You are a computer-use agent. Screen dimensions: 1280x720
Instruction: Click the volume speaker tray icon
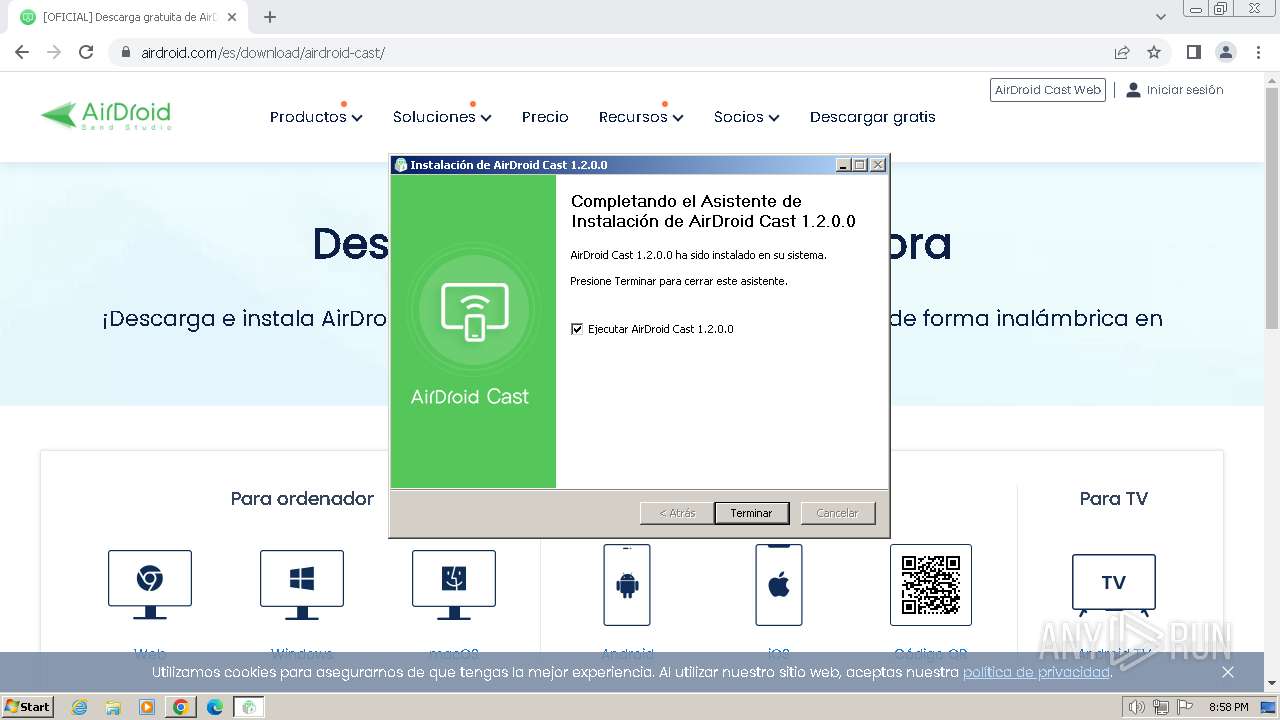1138,707
